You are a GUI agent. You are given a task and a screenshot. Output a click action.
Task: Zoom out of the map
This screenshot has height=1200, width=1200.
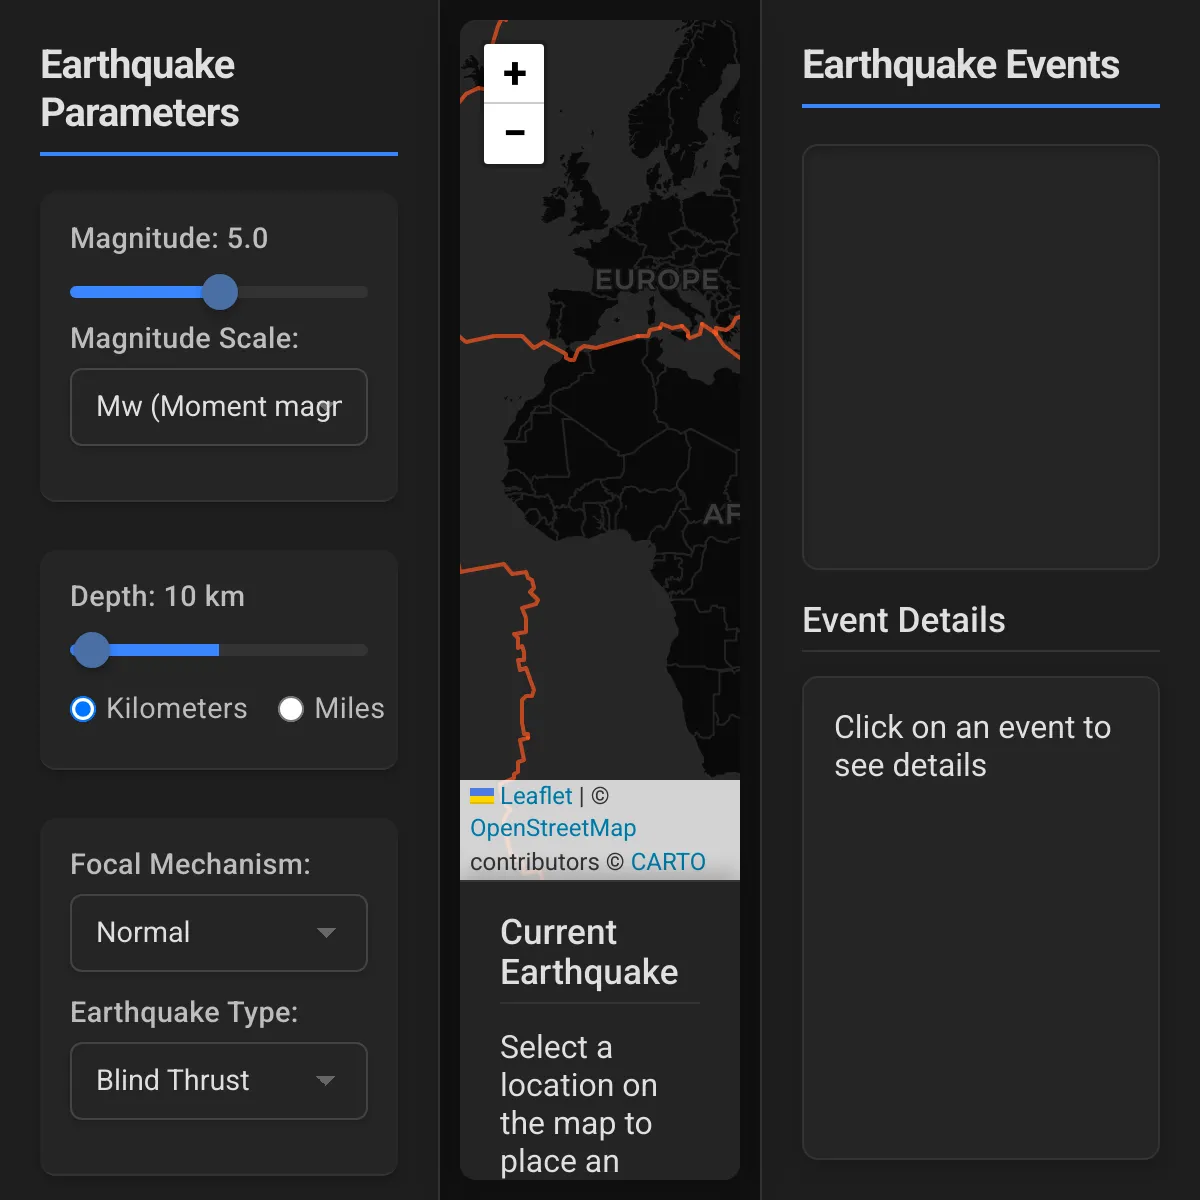click(x=514, y=133)
